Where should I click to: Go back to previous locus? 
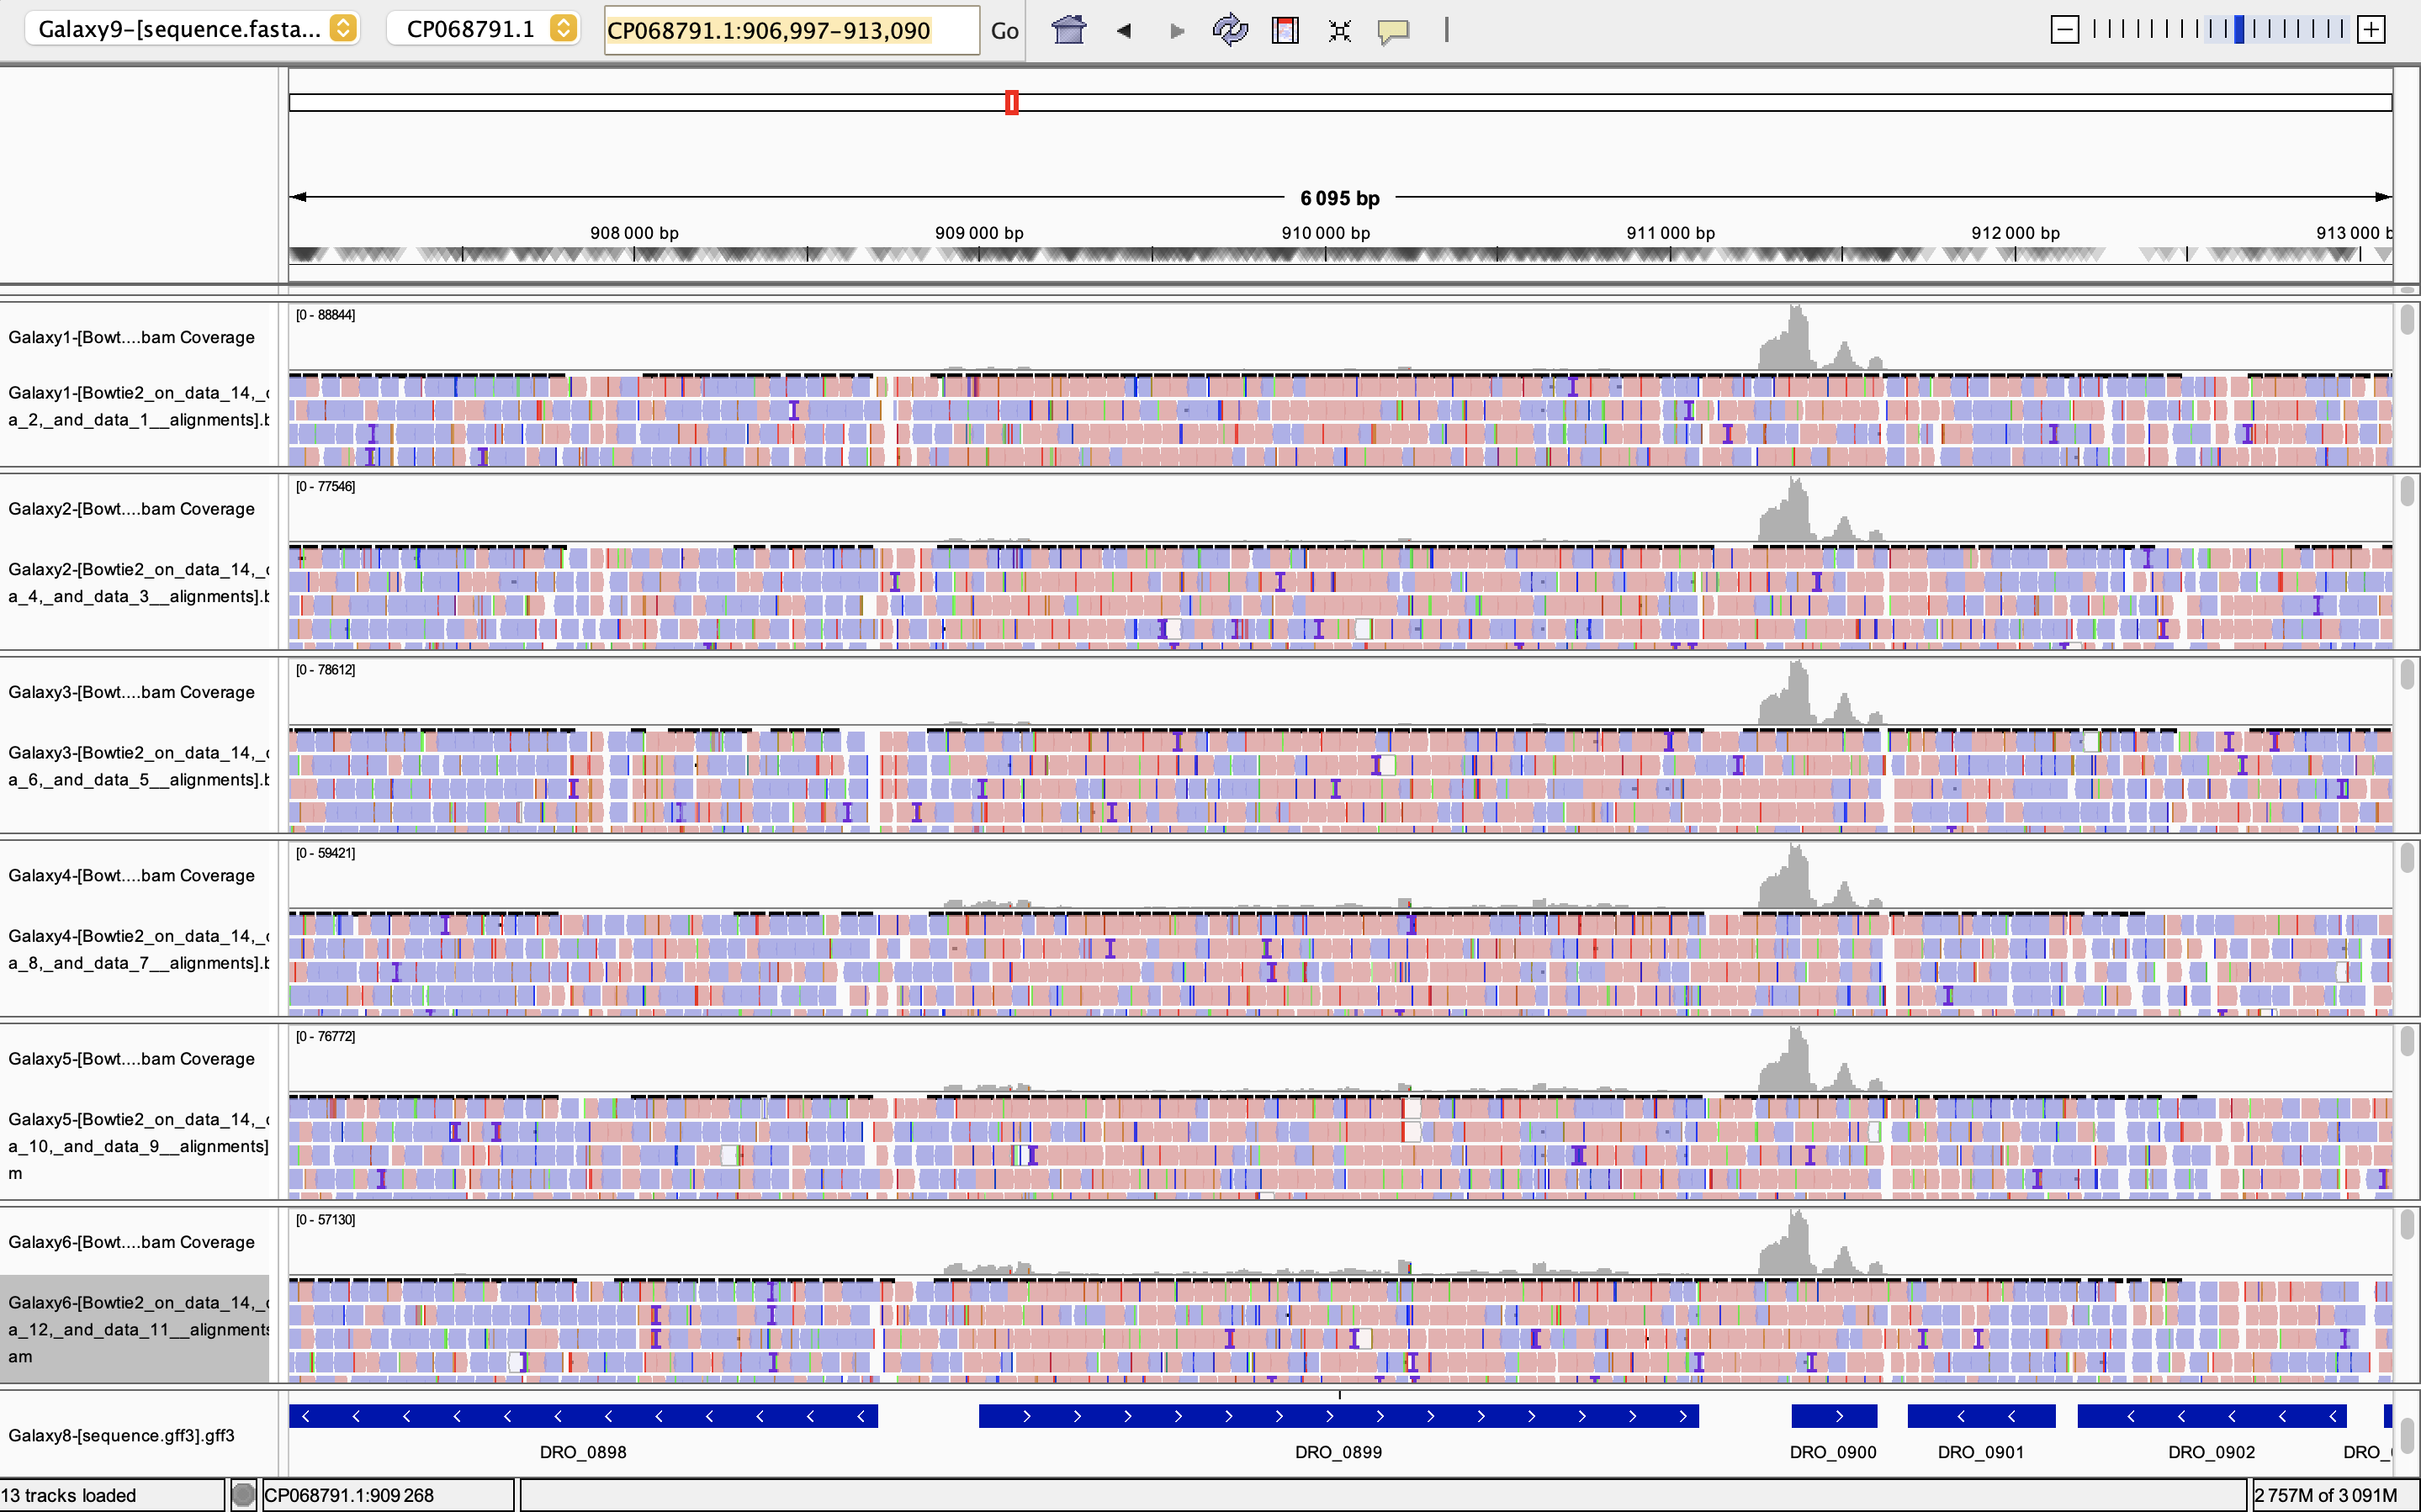pyautogui.click(x=1124, y=30)
